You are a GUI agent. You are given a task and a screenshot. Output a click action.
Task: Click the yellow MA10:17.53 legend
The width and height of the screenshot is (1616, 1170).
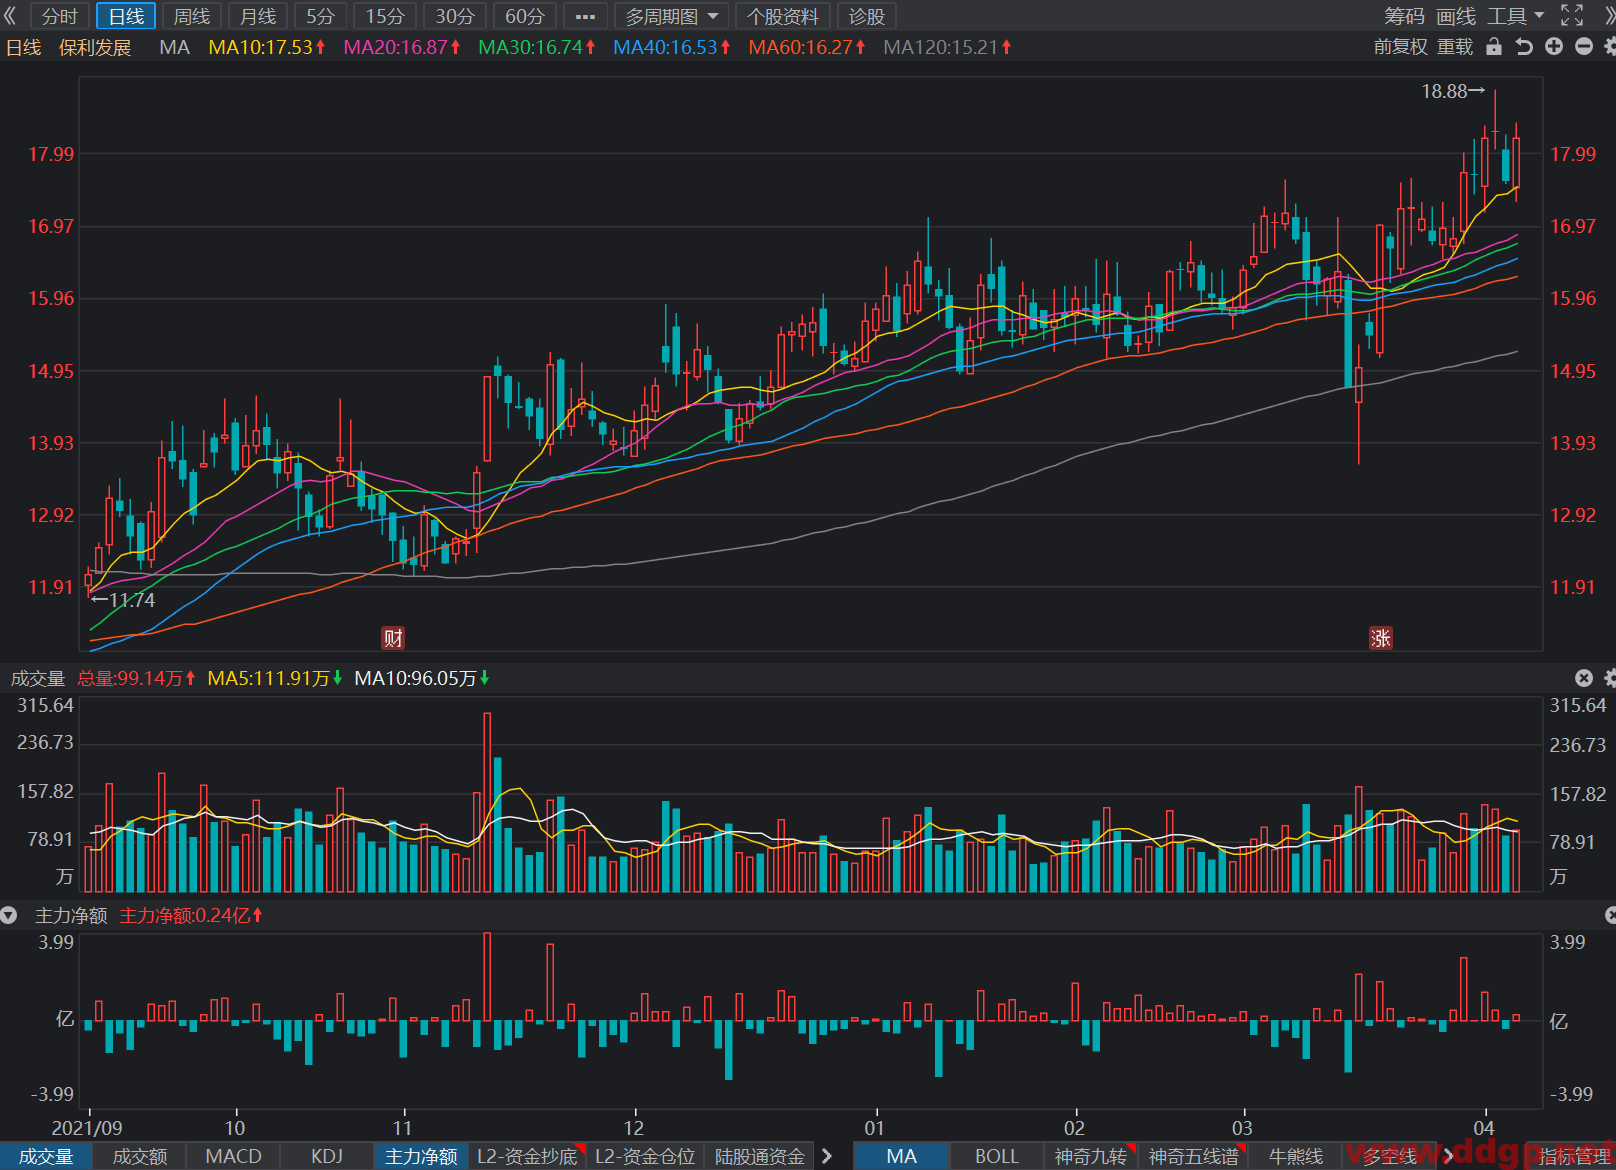266,47
